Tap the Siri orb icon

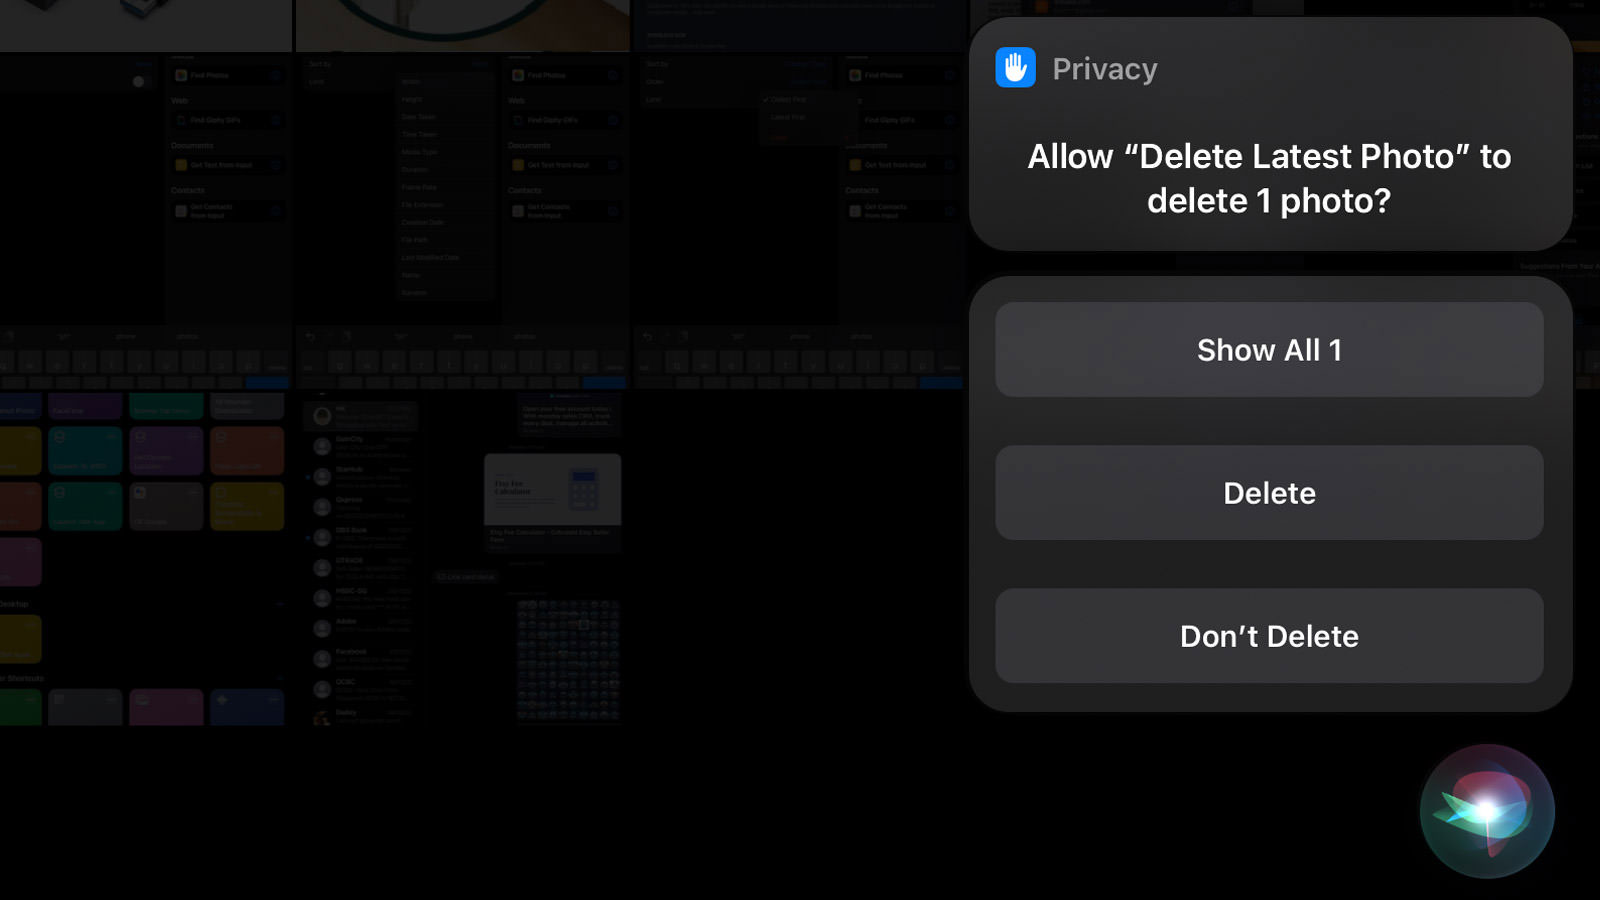click(x=1487, y=811)
